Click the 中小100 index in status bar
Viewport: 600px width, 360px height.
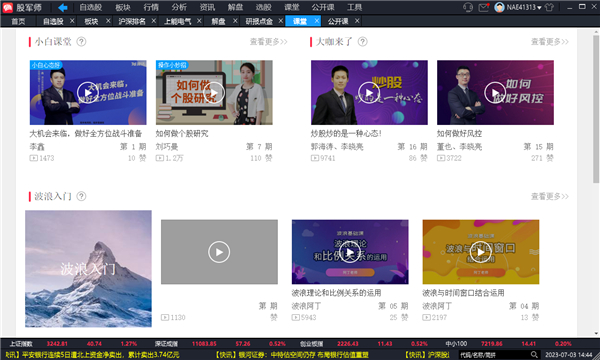pos(456,344)
